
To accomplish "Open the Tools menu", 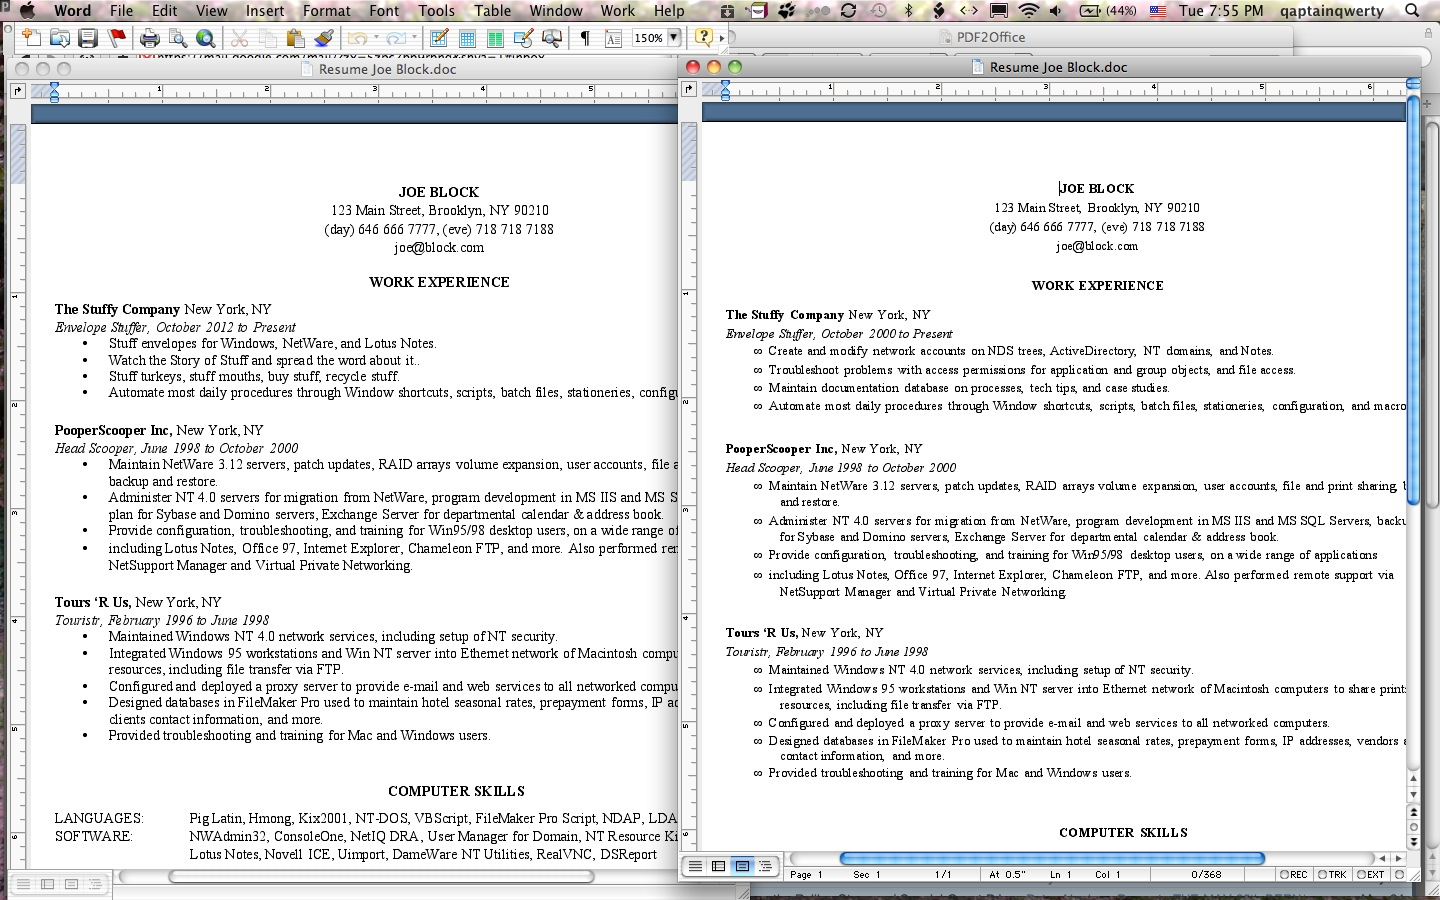I will coord(437,11).
